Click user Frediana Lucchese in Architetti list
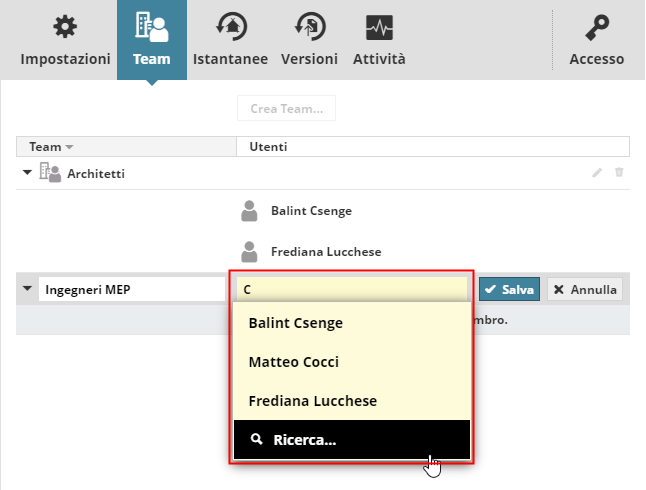This screenshot has width=646, height=490. coord(325,251)
